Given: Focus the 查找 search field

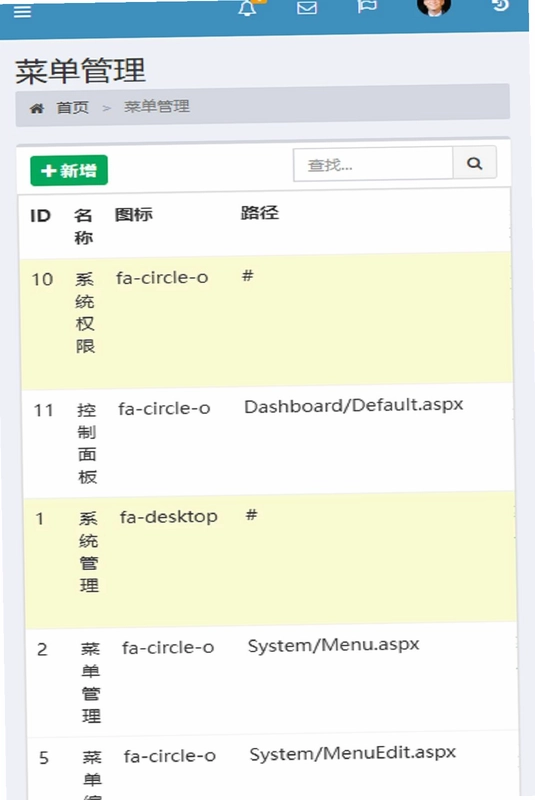Looking at the screenshot, I should tap(373, 164).
